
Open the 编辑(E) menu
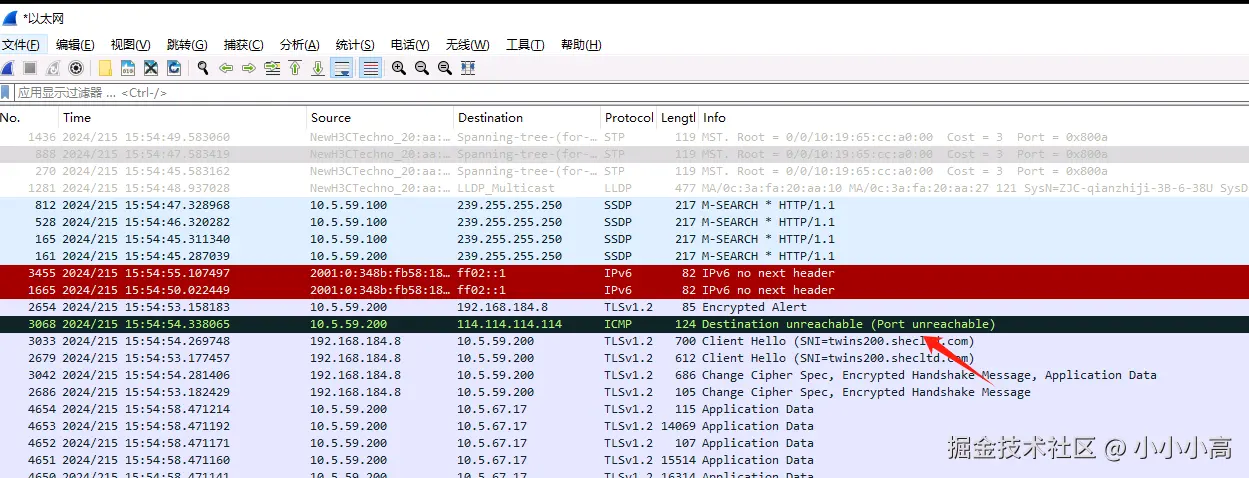pyautogui.click(x=75, y=45)
